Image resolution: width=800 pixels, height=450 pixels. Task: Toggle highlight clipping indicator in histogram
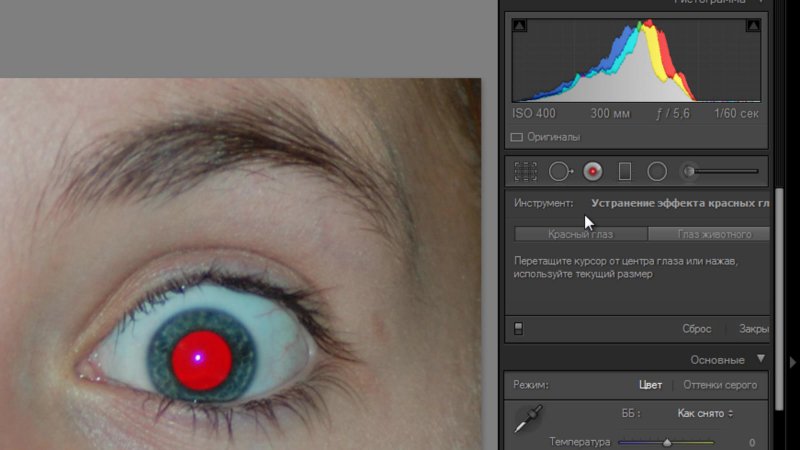[752, 26]
